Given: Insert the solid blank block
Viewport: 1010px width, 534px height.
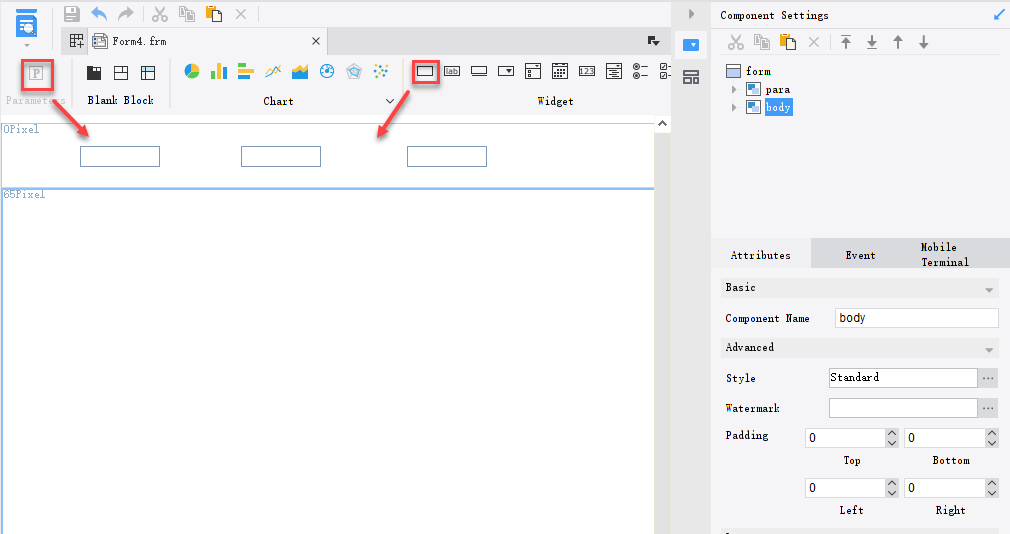Looking at the screenshot, I should [x=94, y=73].
